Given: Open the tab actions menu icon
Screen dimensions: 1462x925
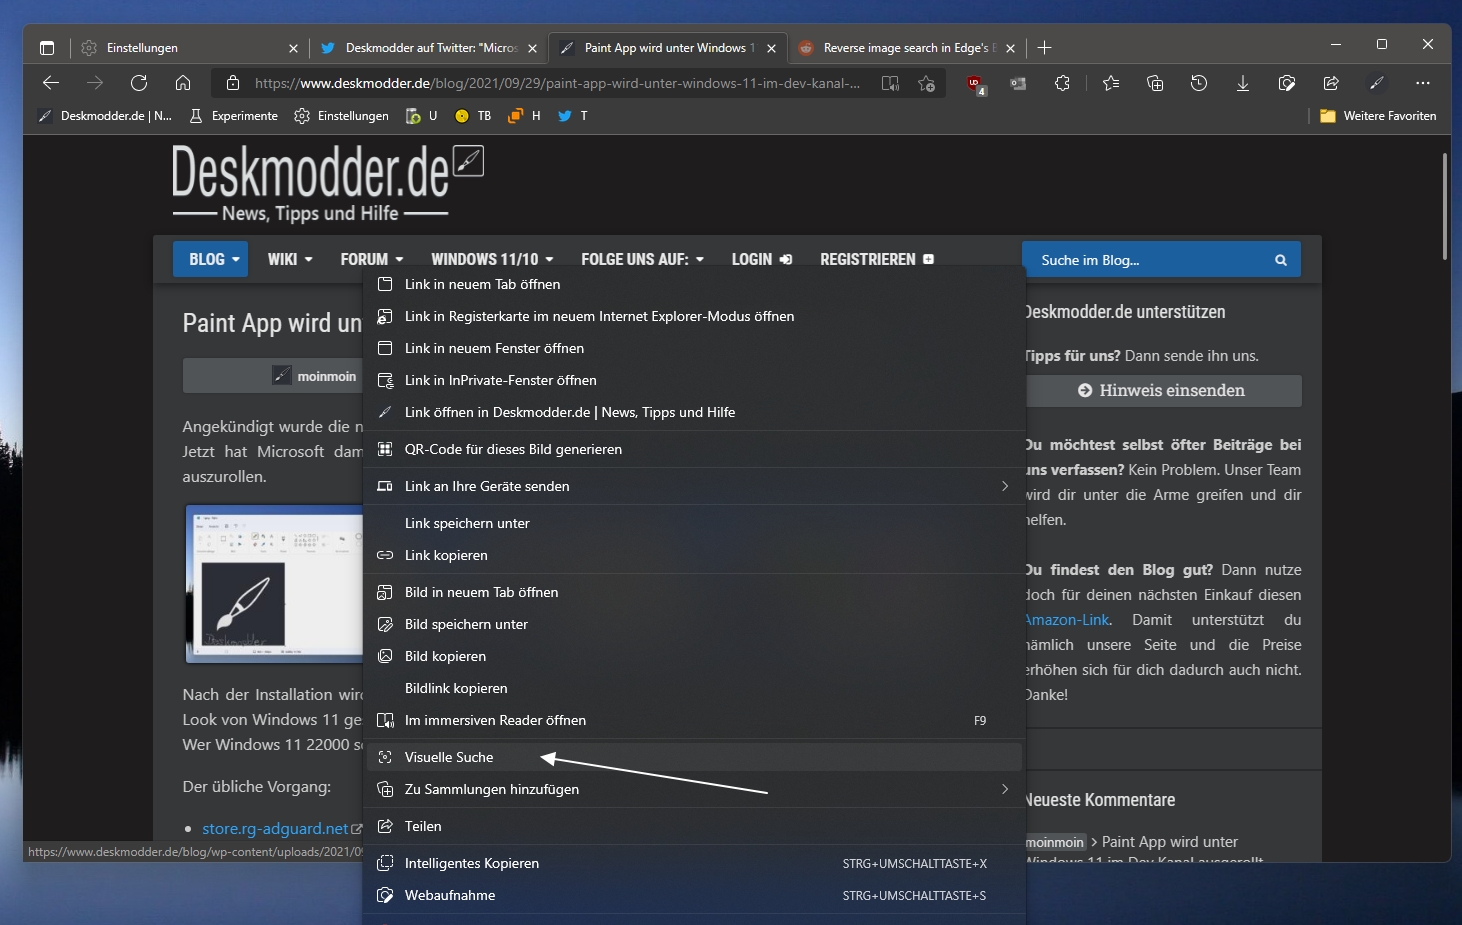Looking at the screenshot, I should click(47, 48).
